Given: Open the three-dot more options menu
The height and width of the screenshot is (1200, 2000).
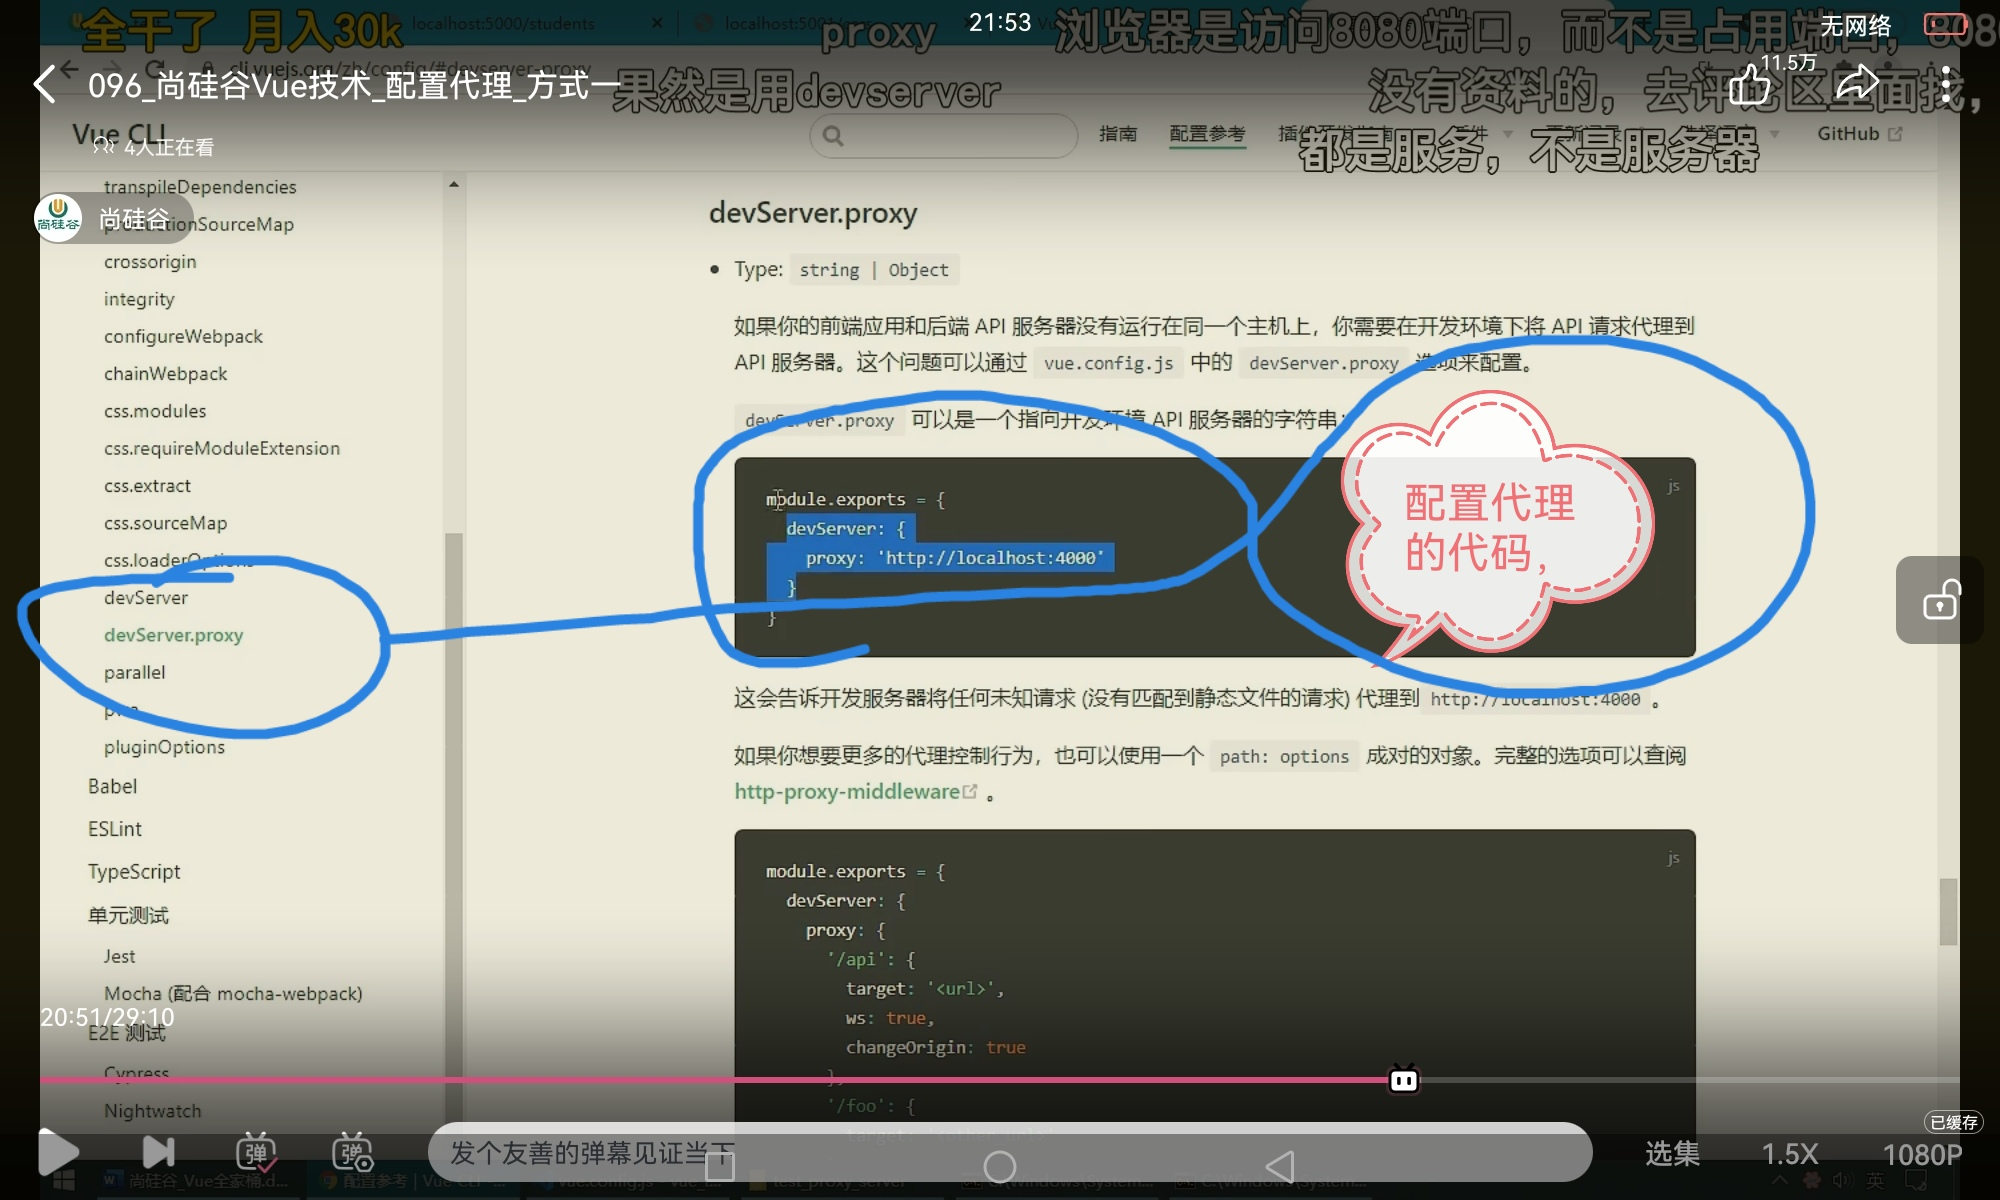Looking at the screenshot, I should coord(1945,85).
